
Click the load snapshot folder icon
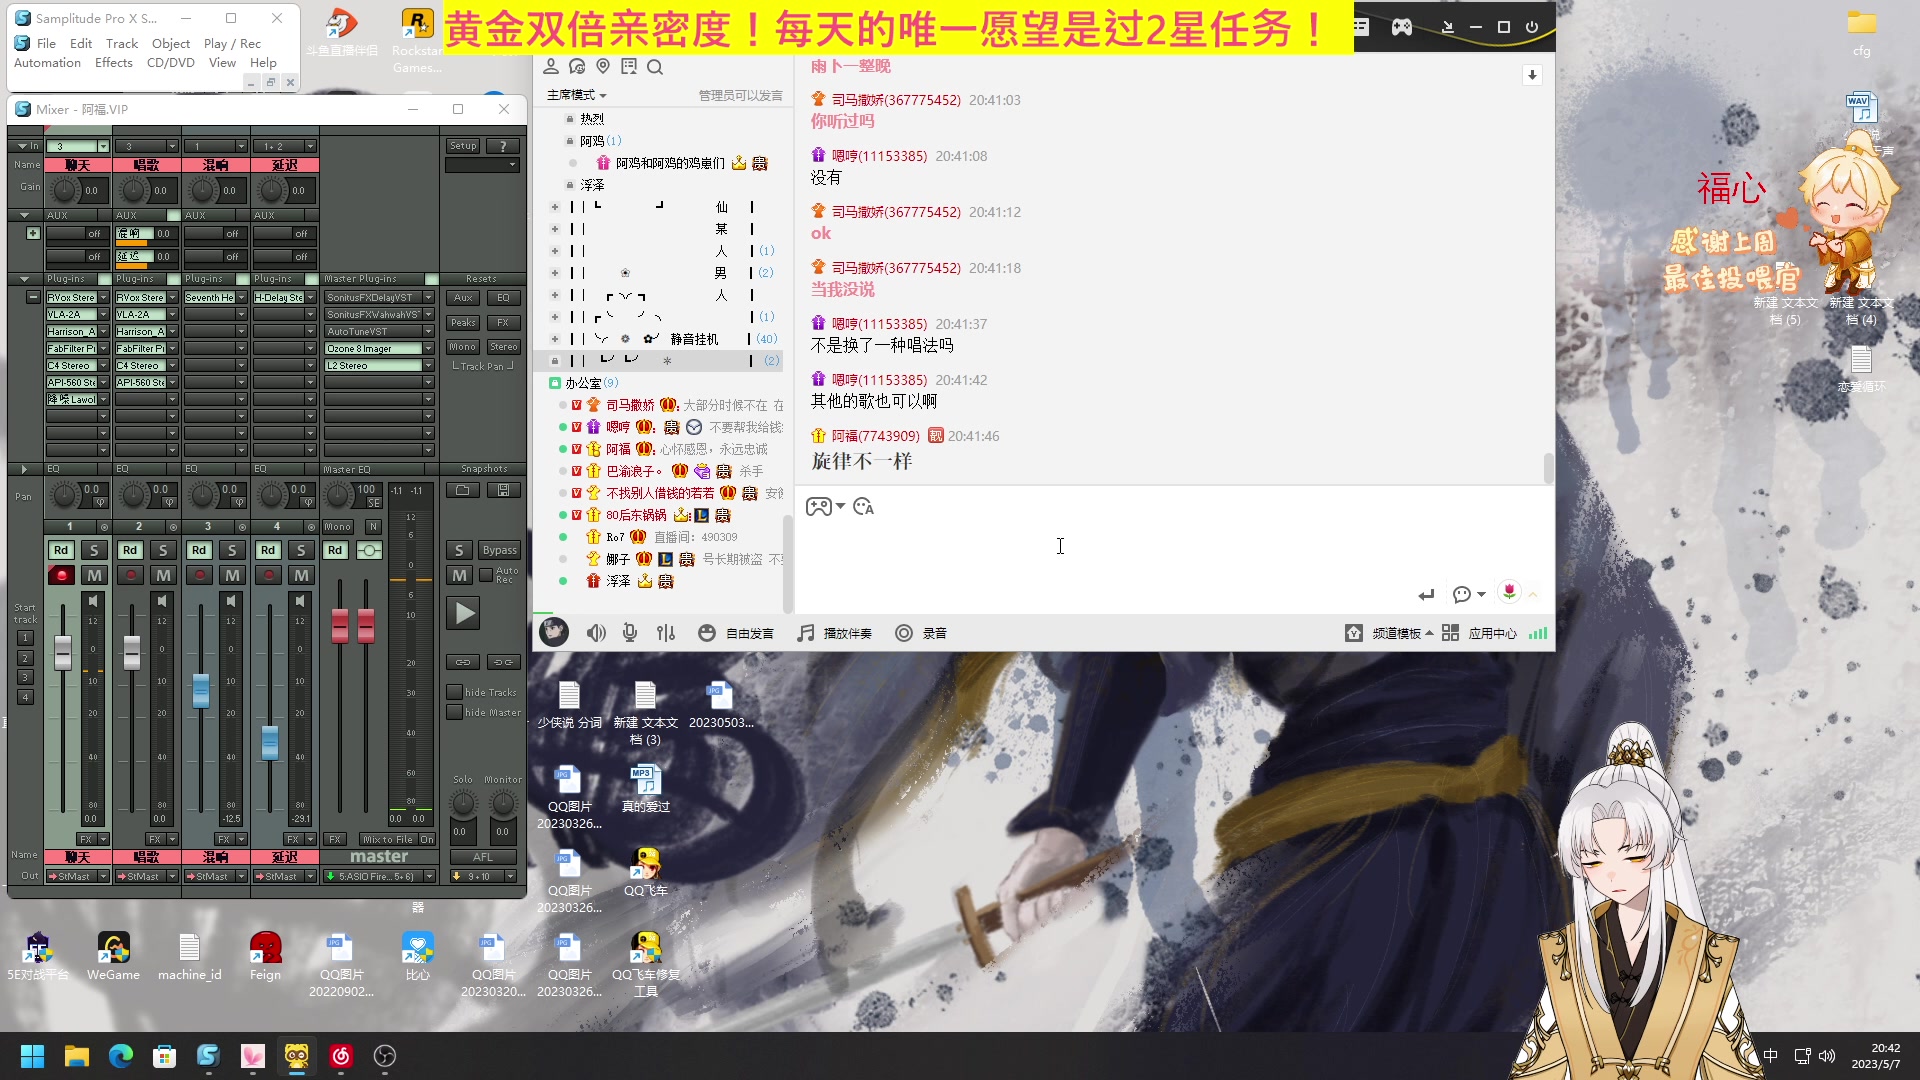463,490
